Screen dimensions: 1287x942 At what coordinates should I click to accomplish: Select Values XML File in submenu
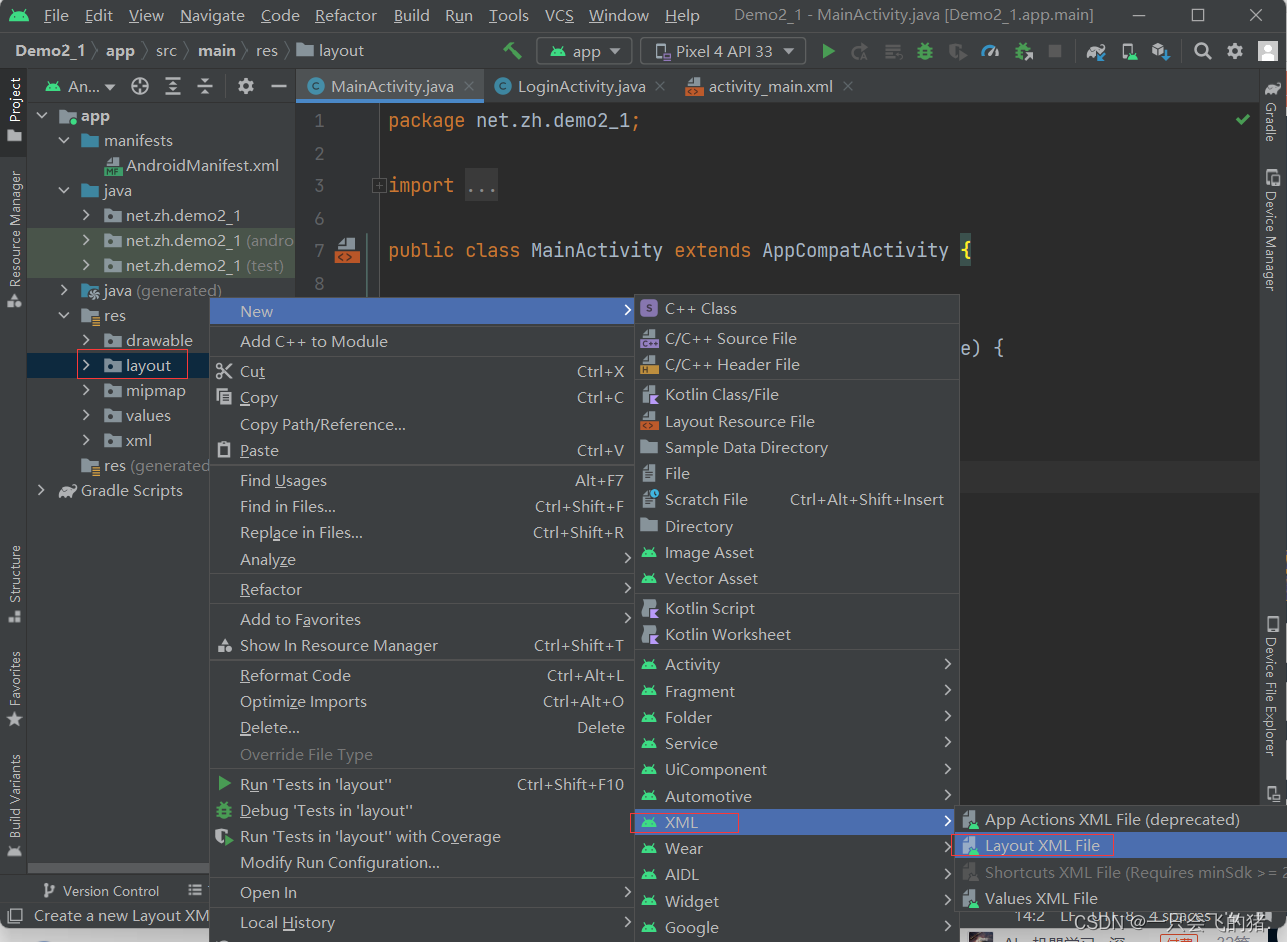[x=1120, y=899]
